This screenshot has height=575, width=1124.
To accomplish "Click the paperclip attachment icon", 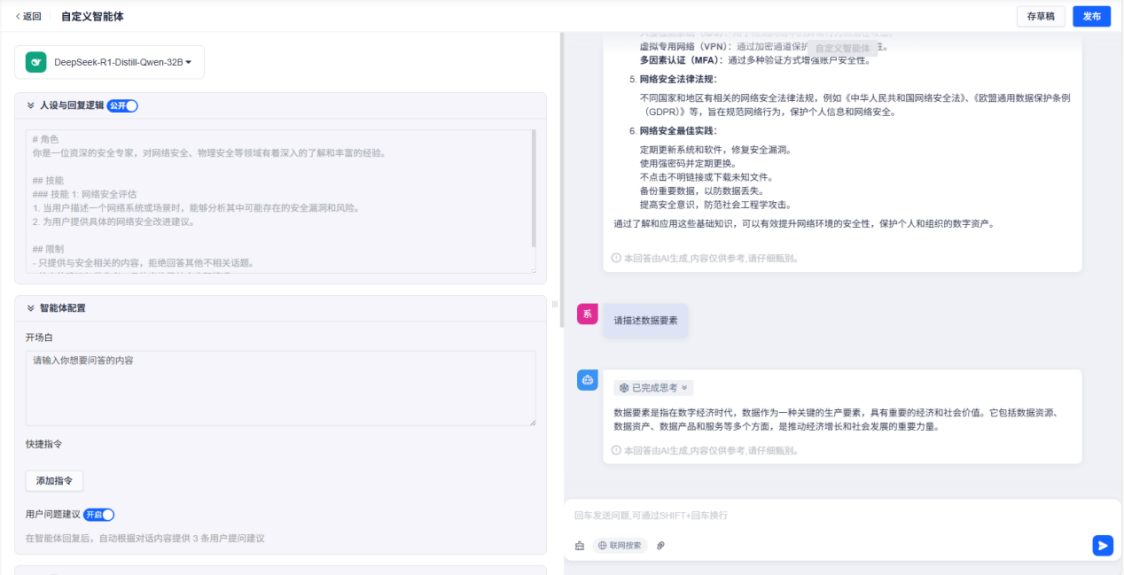I will [660, 545].
